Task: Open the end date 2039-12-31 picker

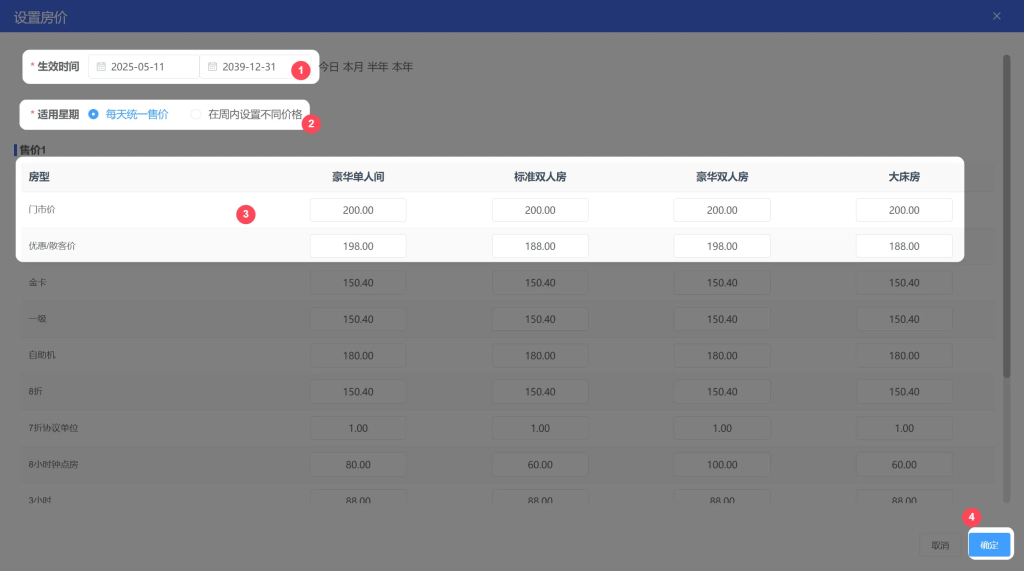Action: tap(250, 67)
